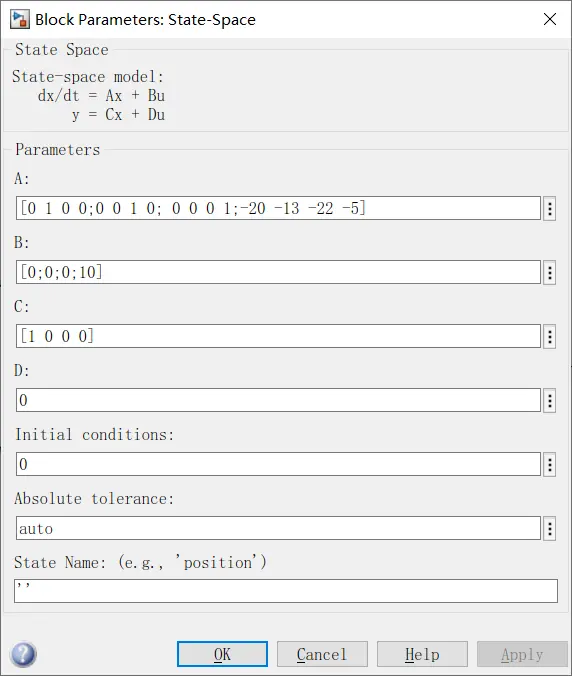
Task: Click the greyed-out Apply button
Action: click(x=522, y=654)
